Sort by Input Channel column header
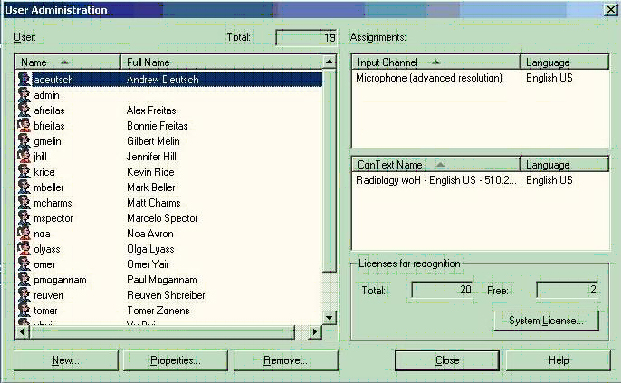621x383 pixels. click(x=436, y=62)
